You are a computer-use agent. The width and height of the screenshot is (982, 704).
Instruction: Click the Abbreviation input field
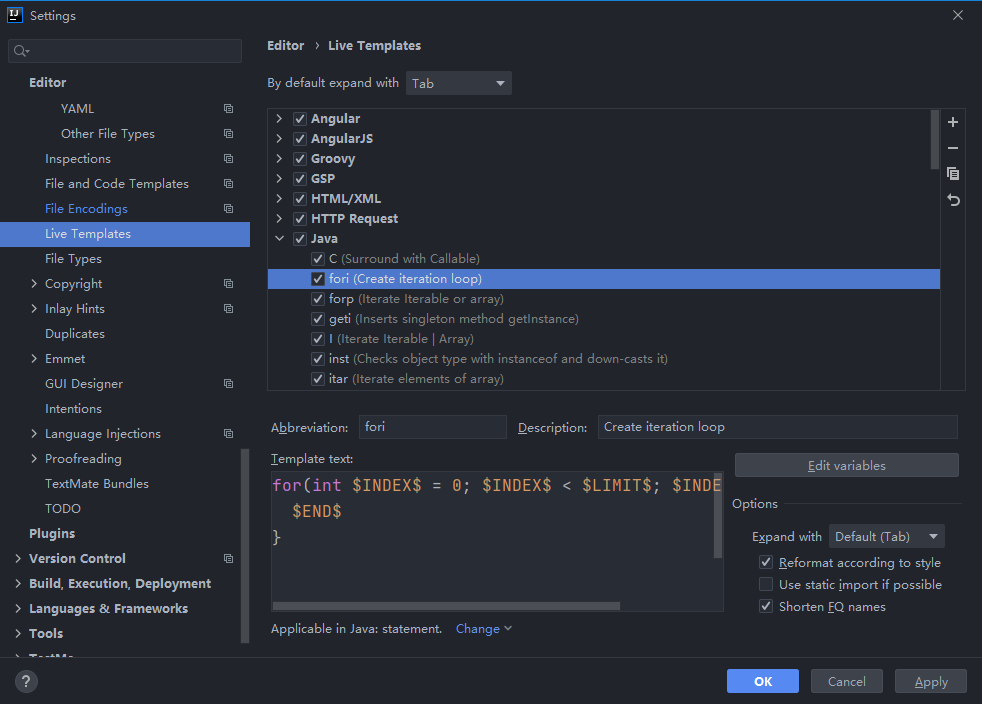[x=432, y=427]
